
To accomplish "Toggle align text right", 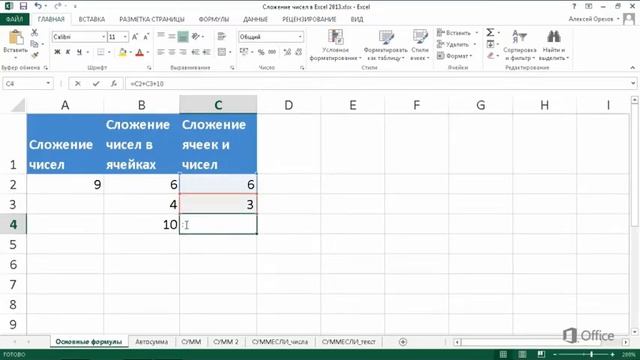I will [x=183, y=52].
